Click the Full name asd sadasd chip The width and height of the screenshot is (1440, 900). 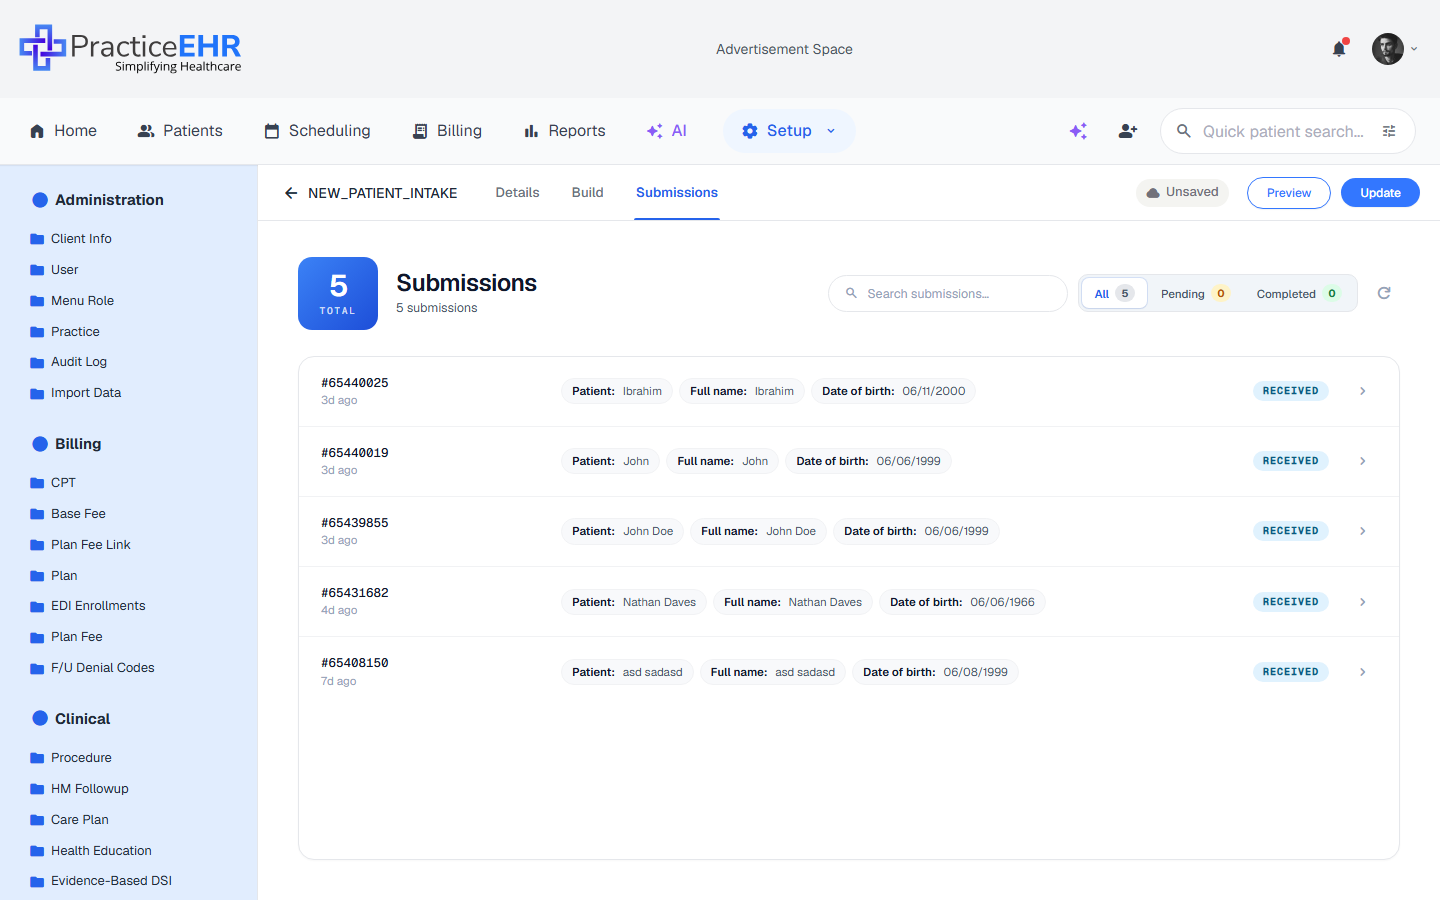[773, 672]
